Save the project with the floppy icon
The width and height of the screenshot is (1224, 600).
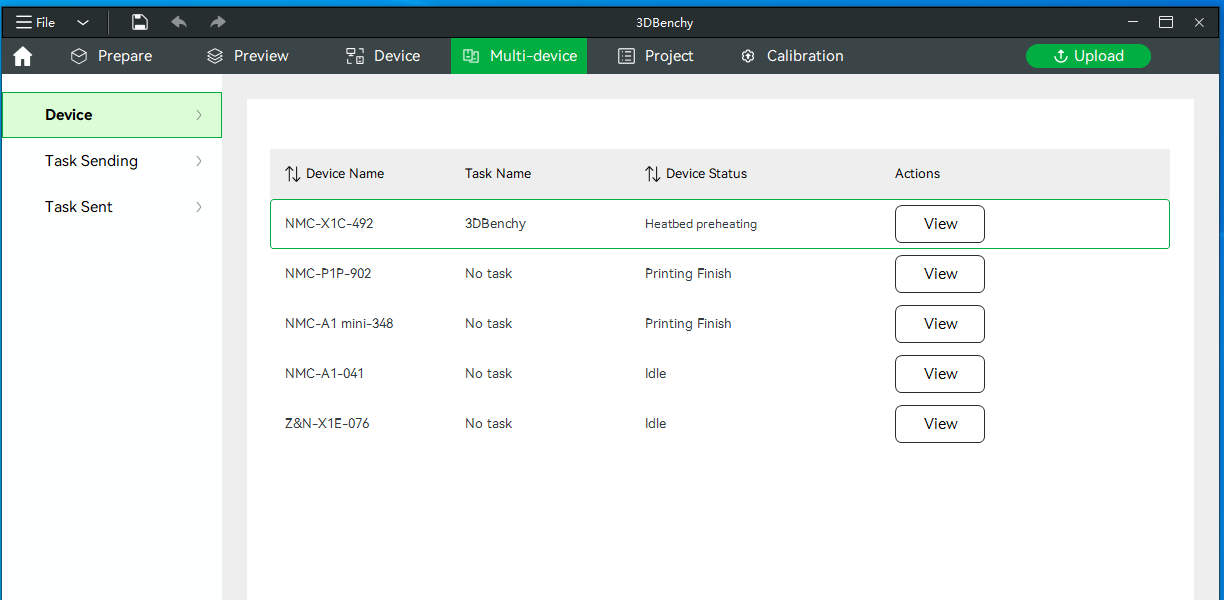140,22
